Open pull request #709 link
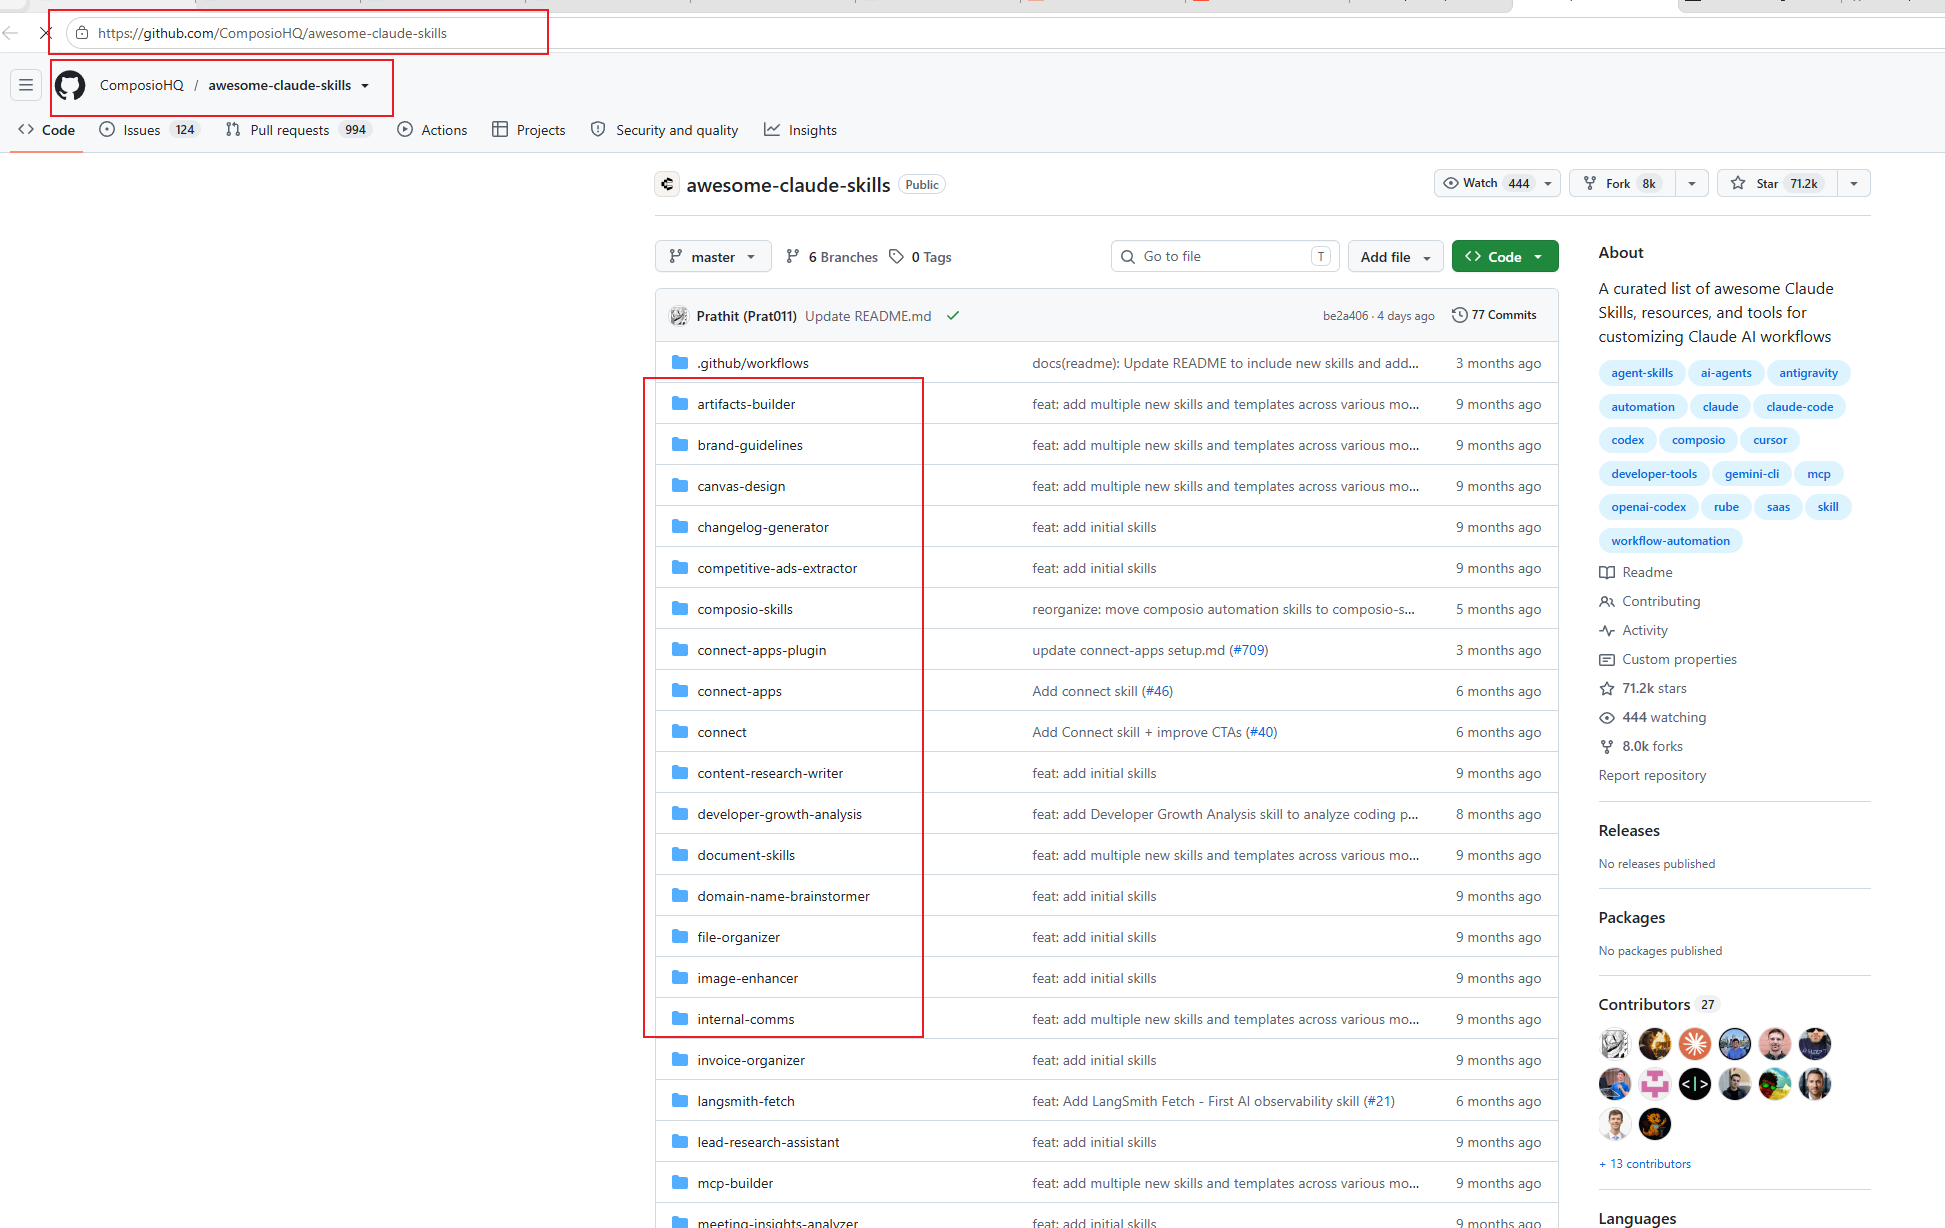Image resolution: width=1945 pixels, height=1228 pixels. coord(1250,650)
